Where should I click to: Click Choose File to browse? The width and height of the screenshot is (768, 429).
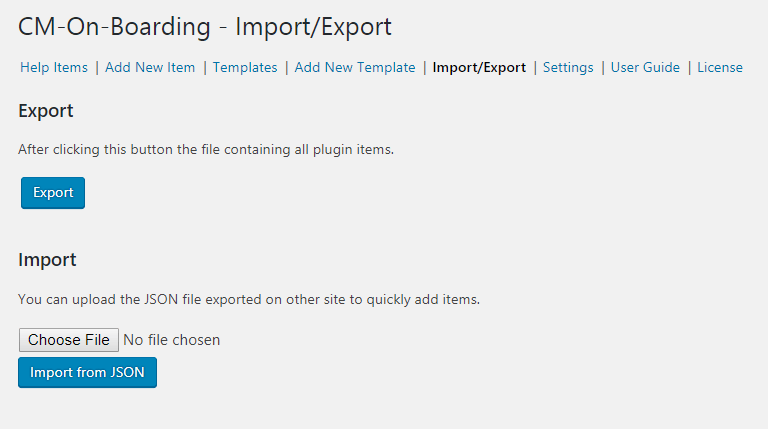click(x=69, y=340)
